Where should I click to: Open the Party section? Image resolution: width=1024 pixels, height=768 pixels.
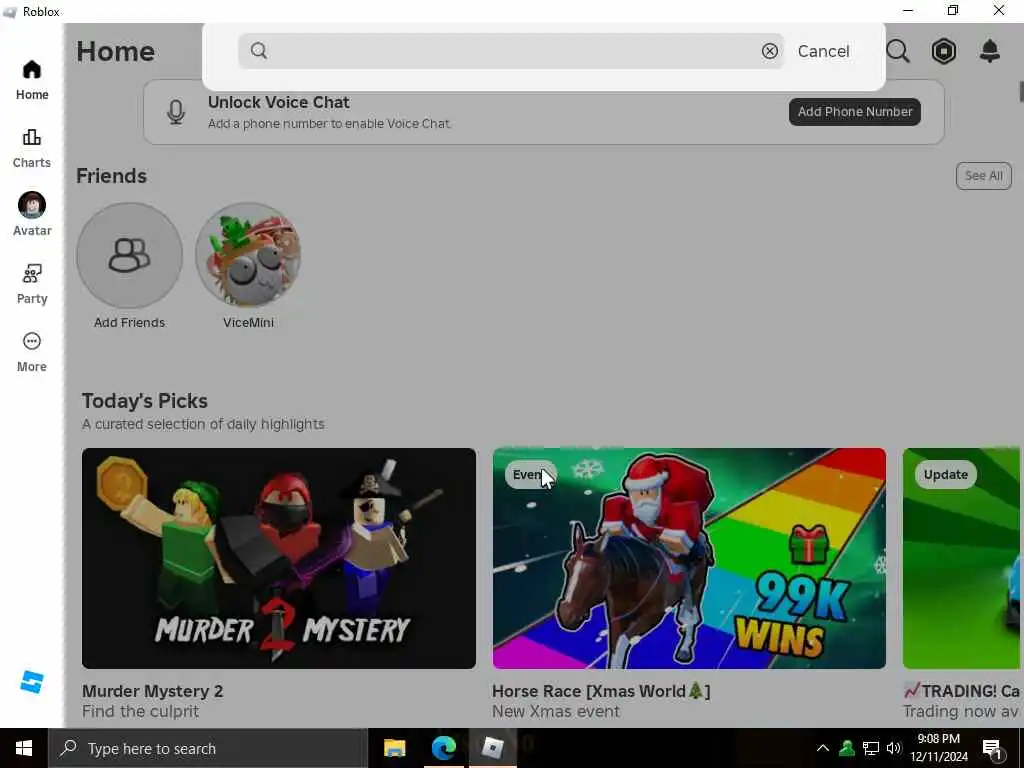click(x=32, y=284)
